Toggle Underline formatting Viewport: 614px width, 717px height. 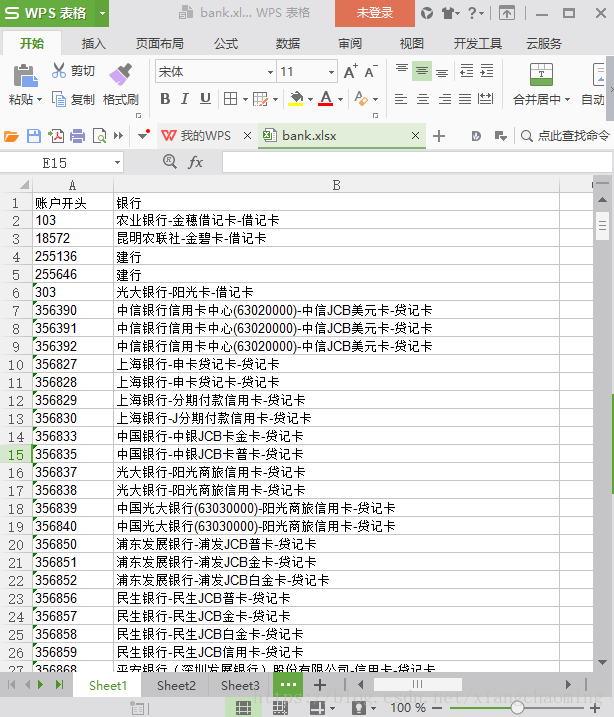(205, 99)
